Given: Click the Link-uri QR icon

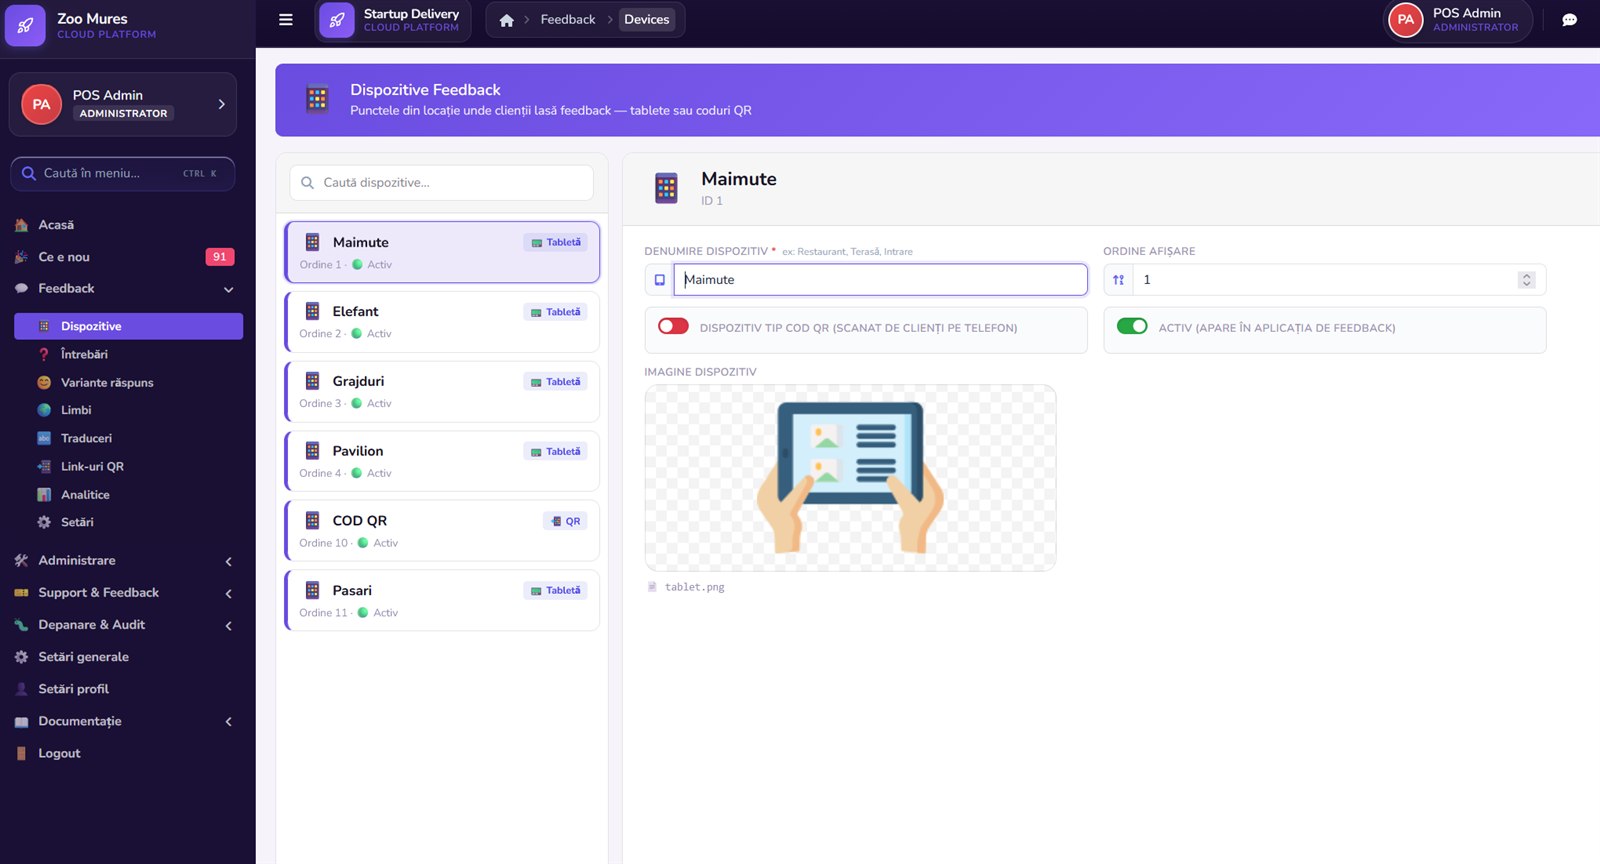Looking at the screenshot, I should tap(44, 466).
